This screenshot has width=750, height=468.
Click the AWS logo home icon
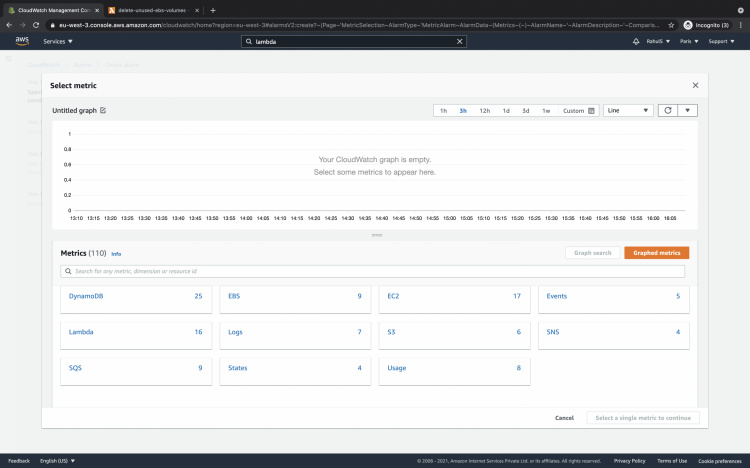tap(21, 42)
